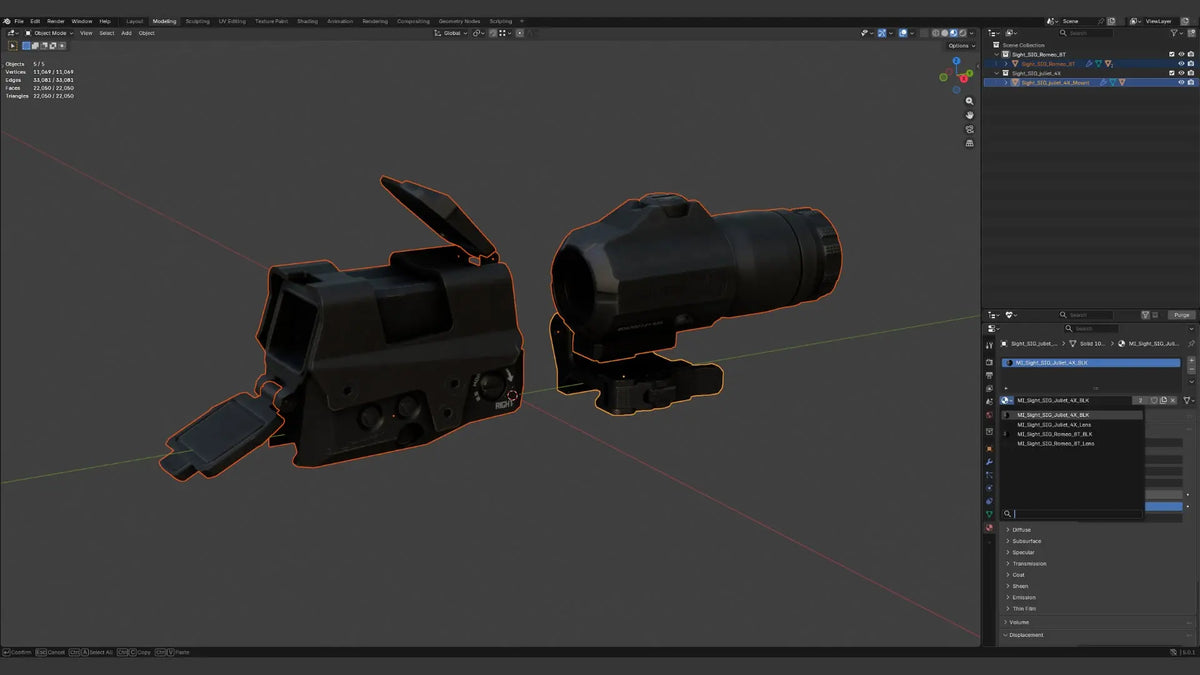The height and width of the screenshot is (675, 1200).
Task: Open the Modifiers wrench properties tab
Action: click(x=989, y=462)
